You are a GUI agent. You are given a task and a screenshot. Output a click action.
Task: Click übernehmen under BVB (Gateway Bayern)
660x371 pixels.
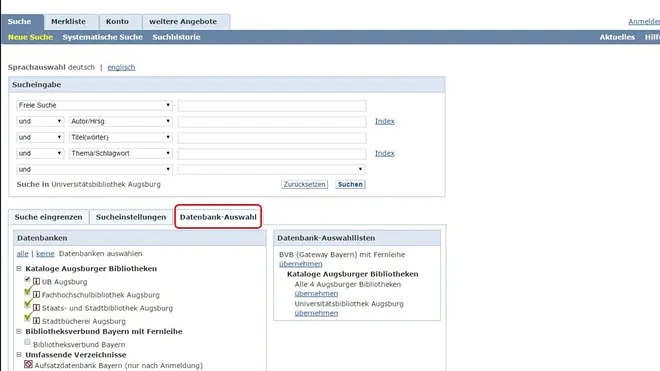[x=301, y=264]
